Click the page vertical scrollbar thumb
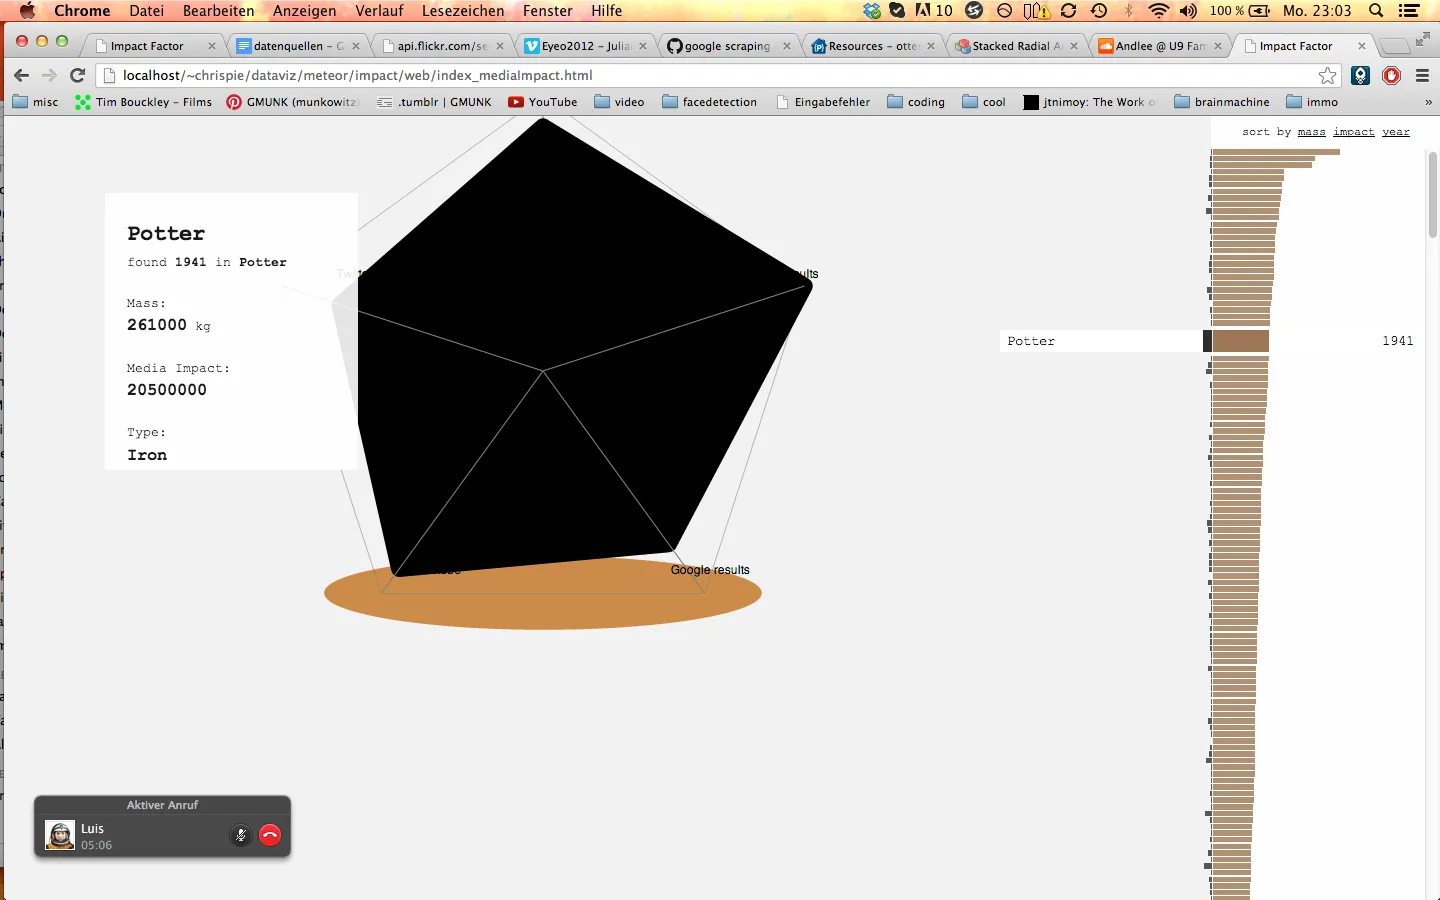 1432,195
